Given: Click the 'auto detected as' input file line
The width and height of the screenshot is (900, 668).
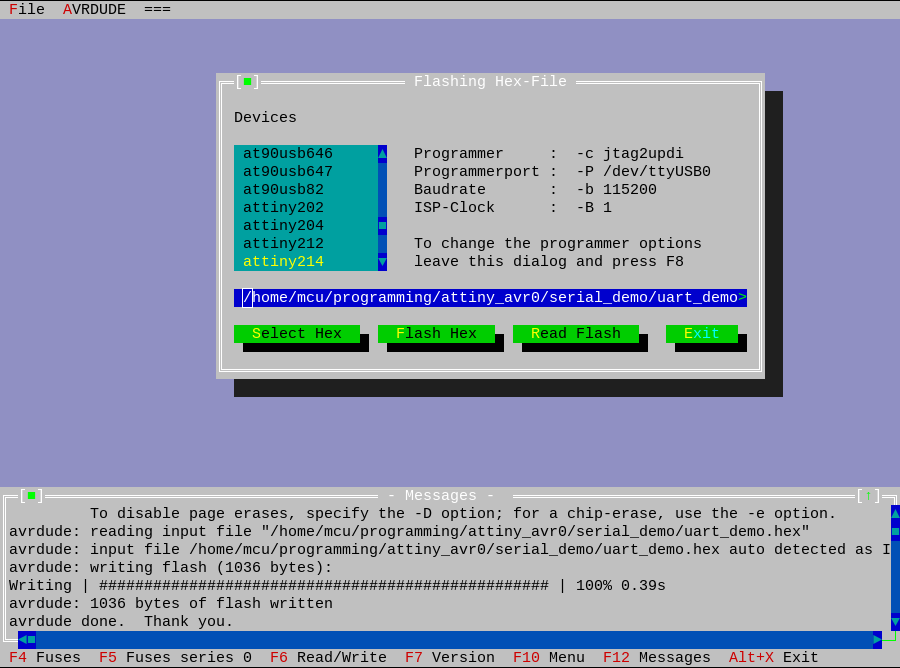Looking at the screenshot, I should tap(450, 549).
